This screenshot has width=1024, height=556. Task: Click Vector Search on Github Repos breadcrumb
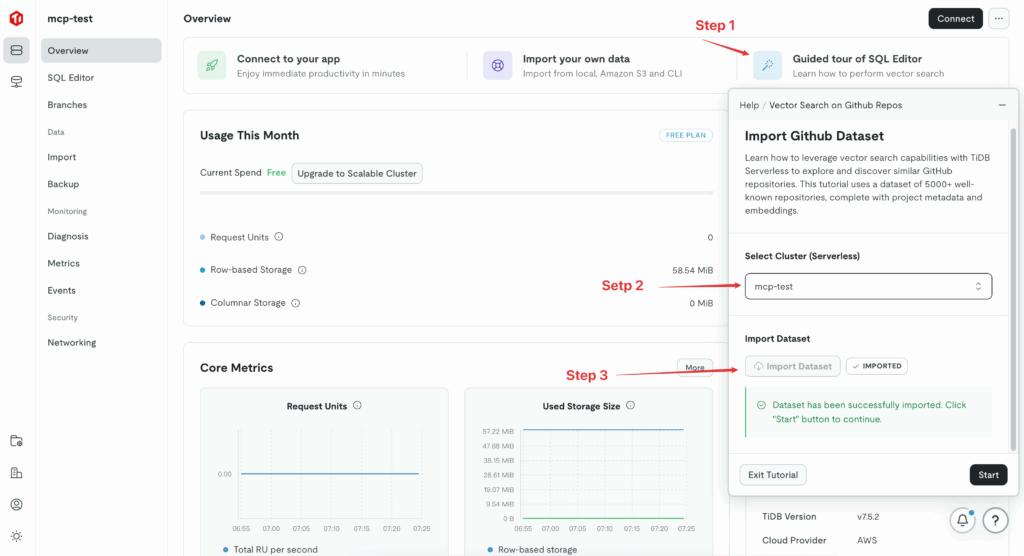click(x=835, y=105)
